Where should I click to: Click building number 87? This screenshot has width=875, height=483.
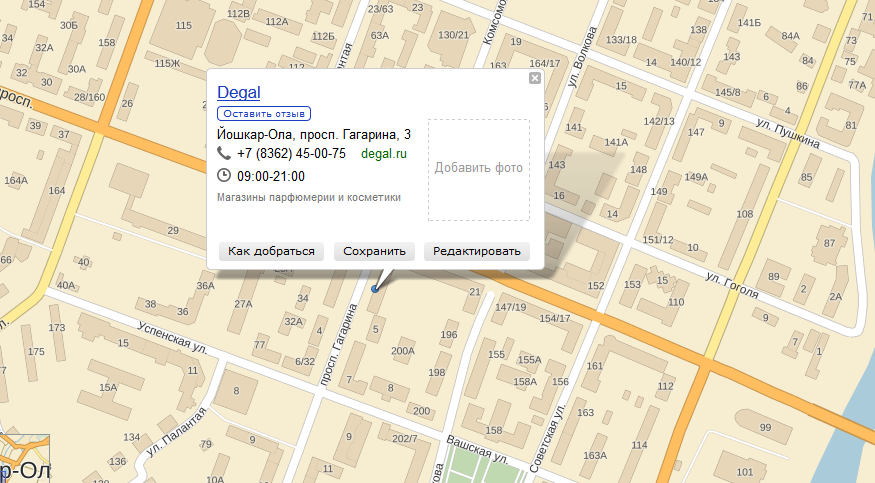pyautogui.click(x=829, y=243)
